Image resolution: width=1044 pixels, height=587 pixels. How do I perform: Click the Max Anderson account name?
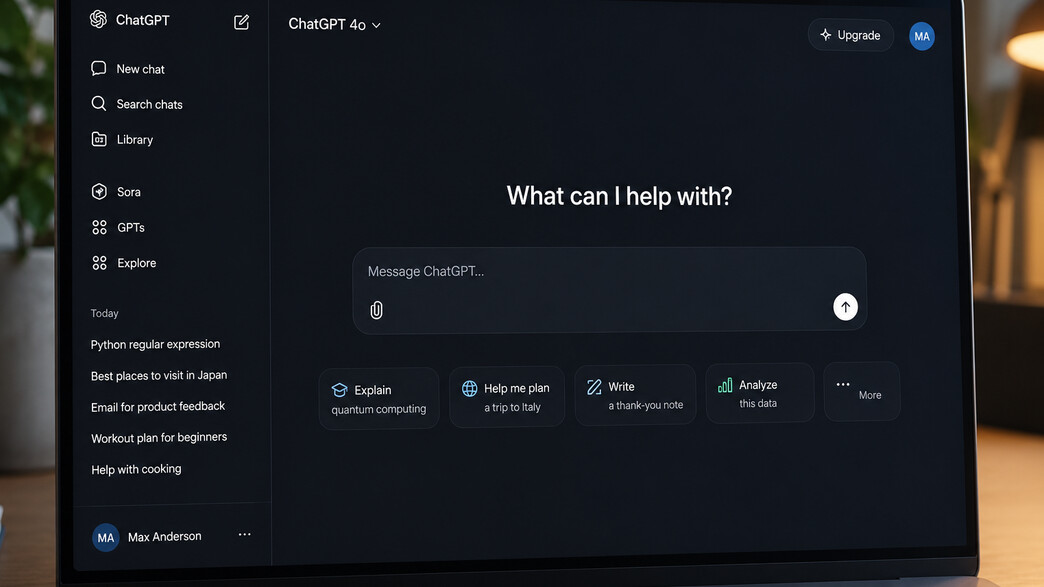164,536
